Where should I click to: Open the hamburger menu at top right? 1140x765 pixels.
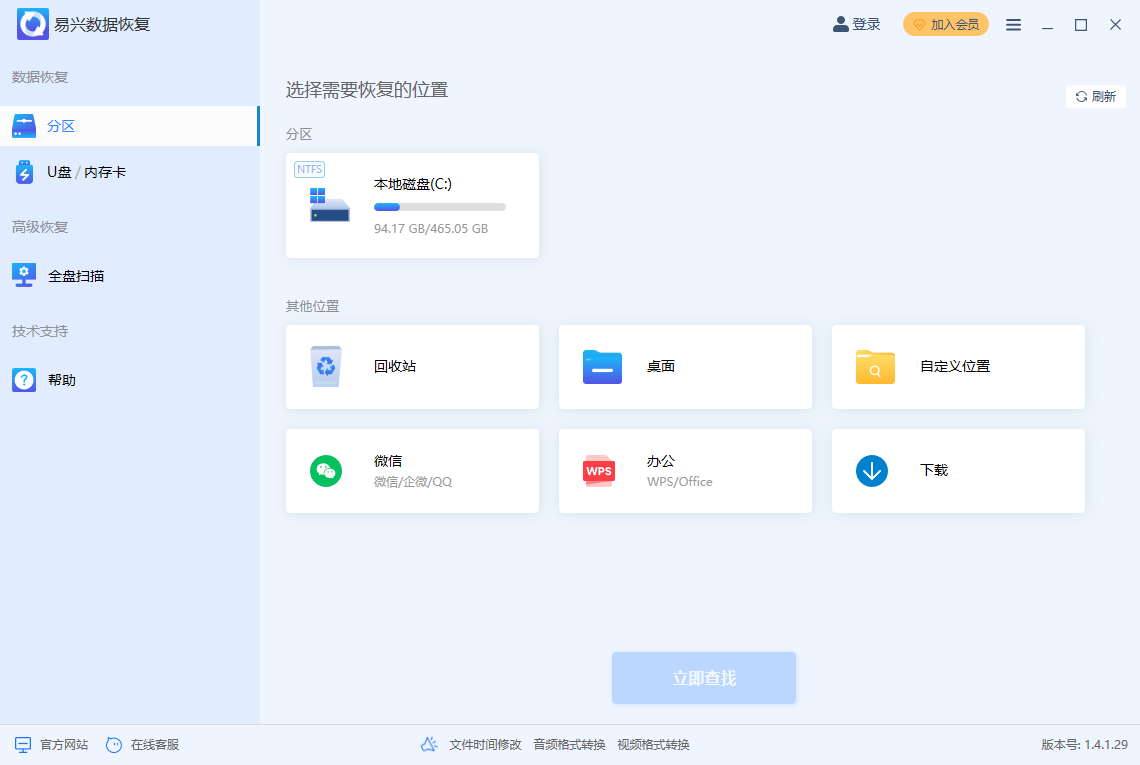pos(1013,24)
